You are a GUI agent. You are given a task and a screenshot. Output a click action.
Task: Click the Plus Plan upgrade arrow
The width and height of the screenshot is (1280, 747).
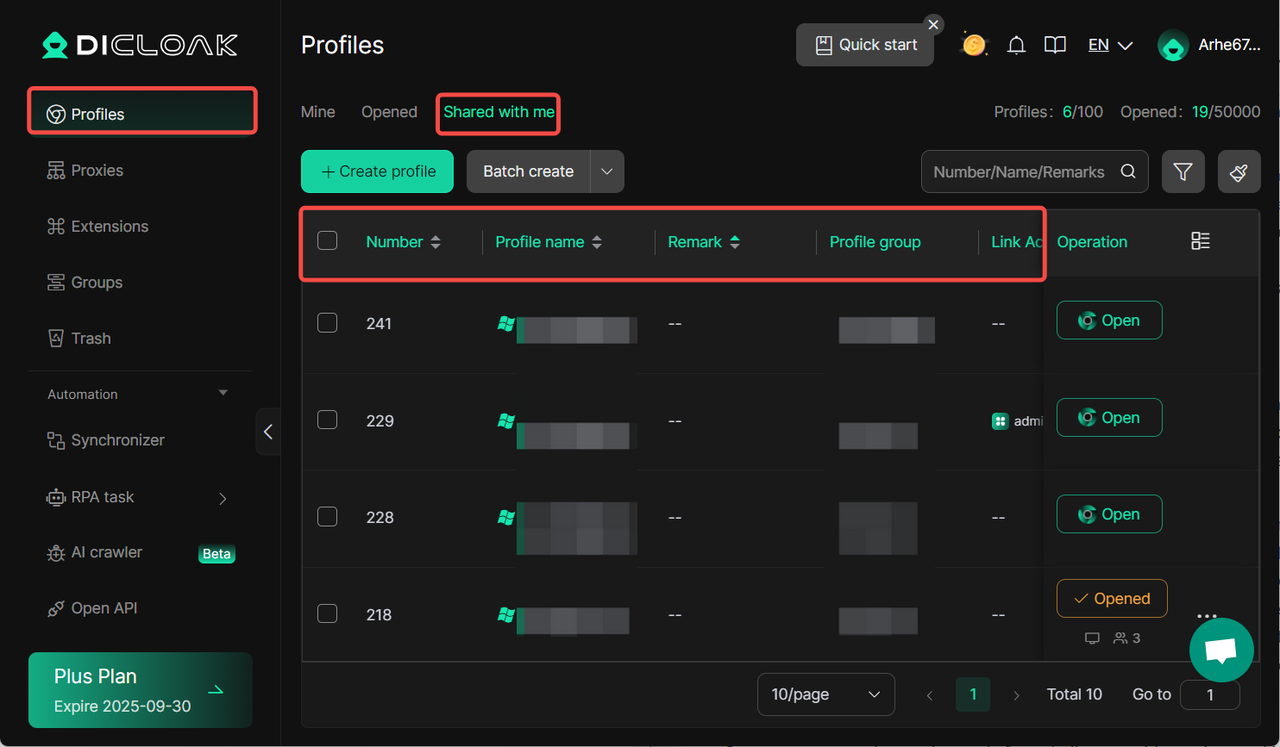coord(215,690)
